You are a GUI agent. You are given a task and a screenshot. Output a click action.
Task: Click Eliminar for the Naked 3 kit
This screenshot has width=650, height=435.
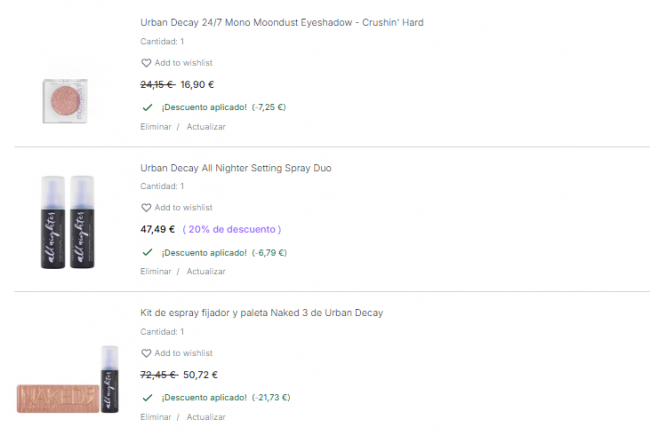click(x=156, y=416)
